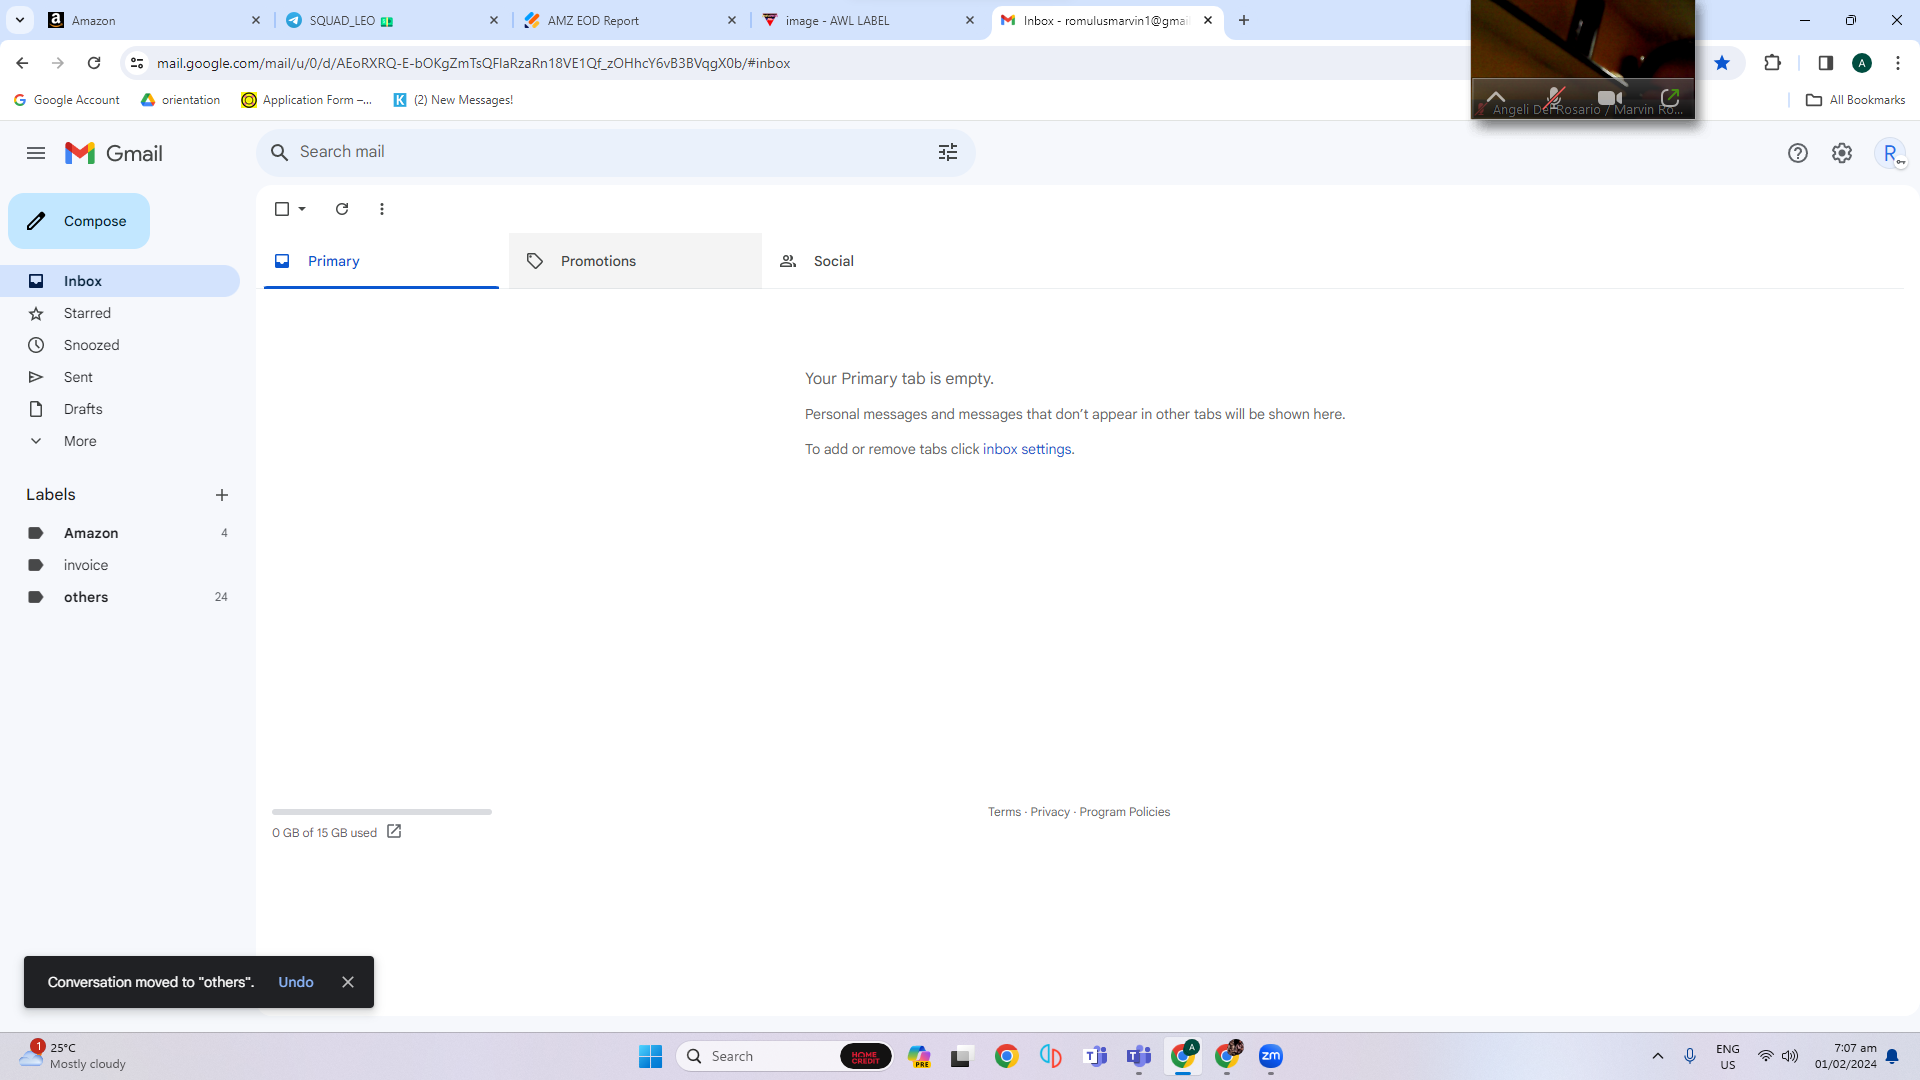Expand the tab search dropdown arrow

(19, 20)
